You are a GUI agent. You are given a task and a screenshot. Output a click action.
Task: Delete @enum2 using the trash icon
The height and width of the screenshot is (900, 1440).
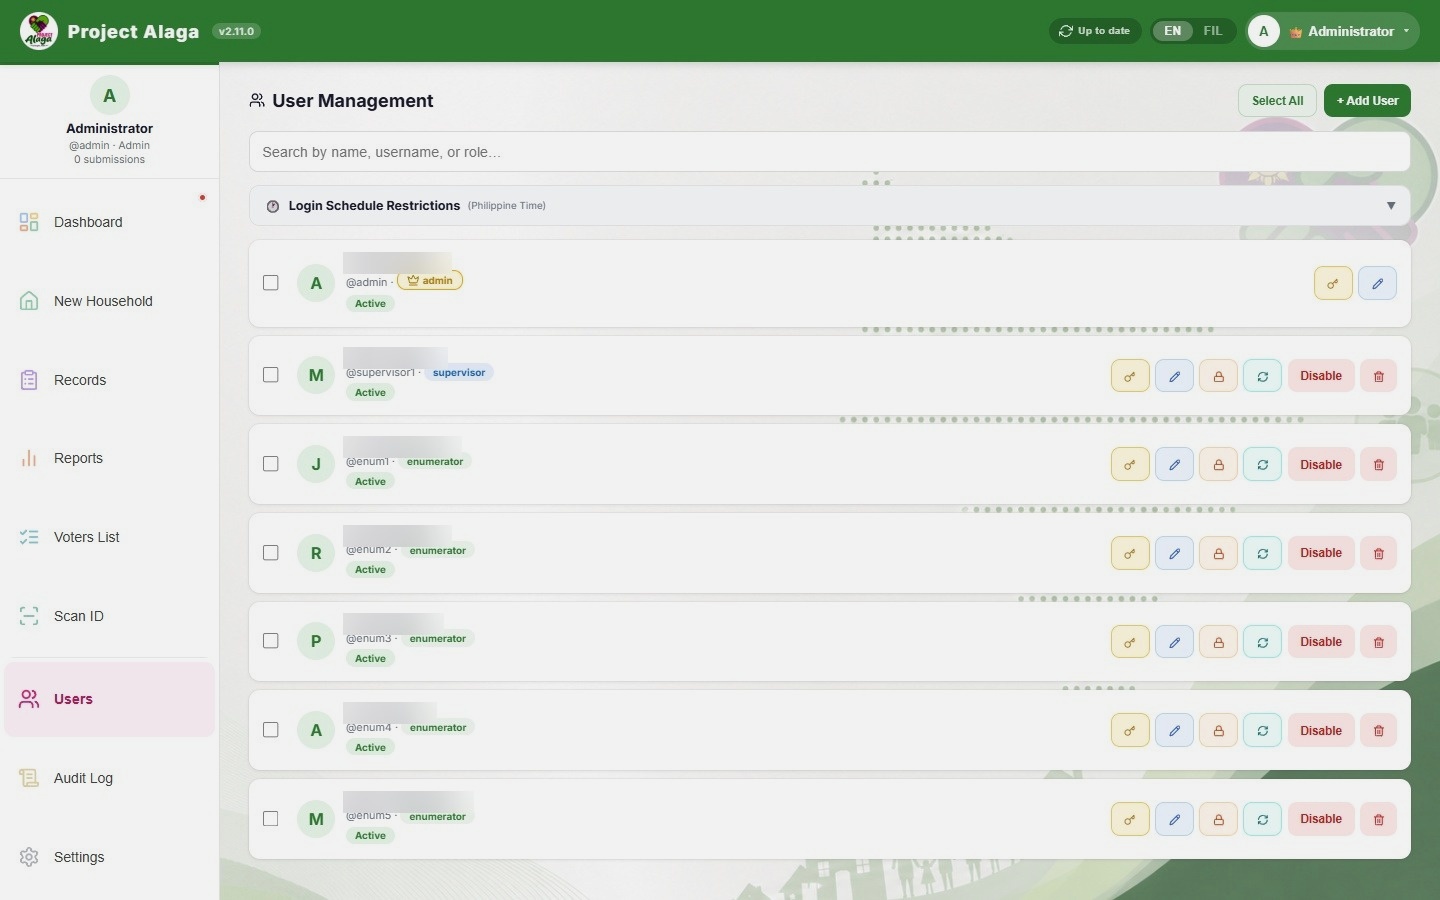pos(1378,553)
